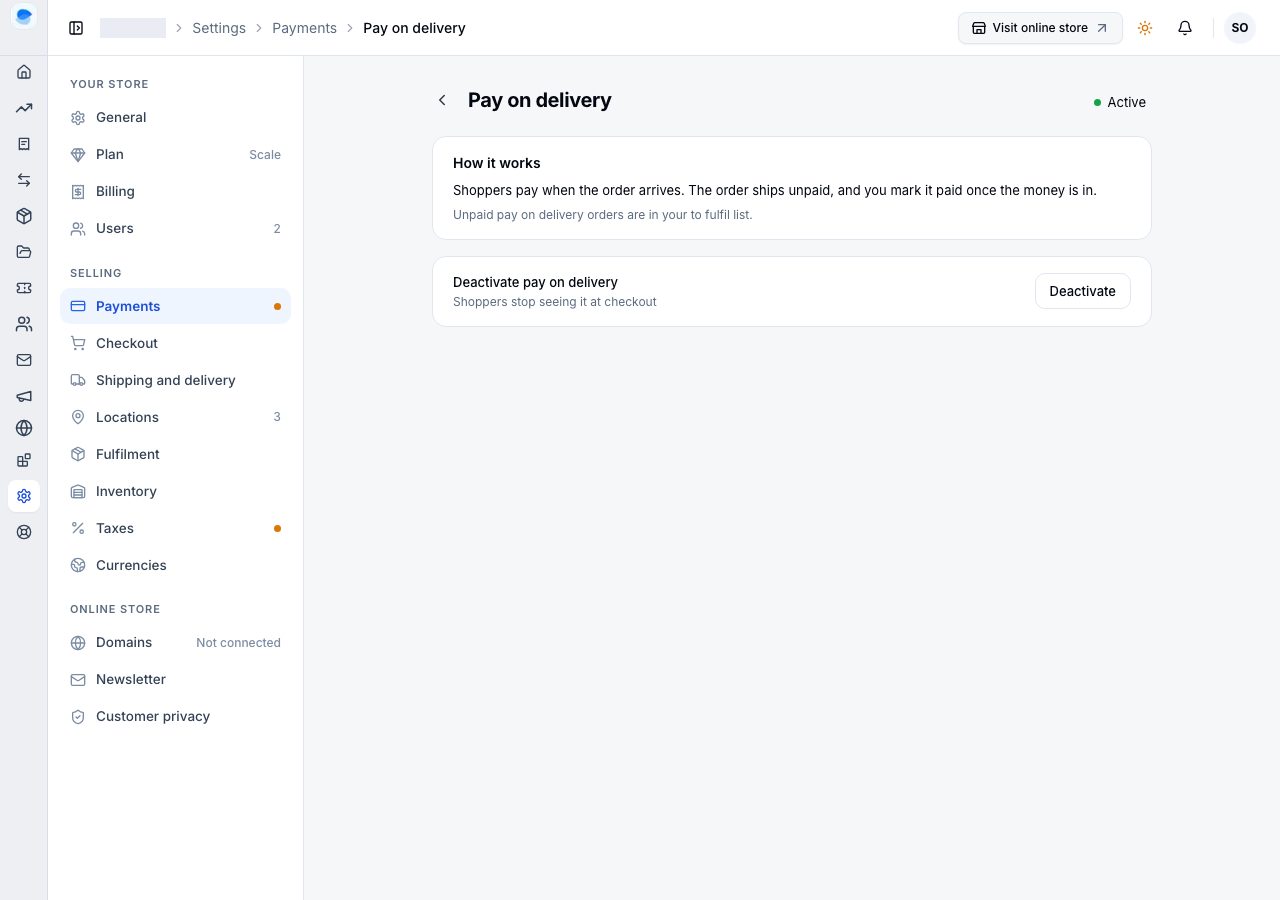Click the globe icon in the left rail
The height and width of the screenshot is (900, 1280).
tap(24, 428)
